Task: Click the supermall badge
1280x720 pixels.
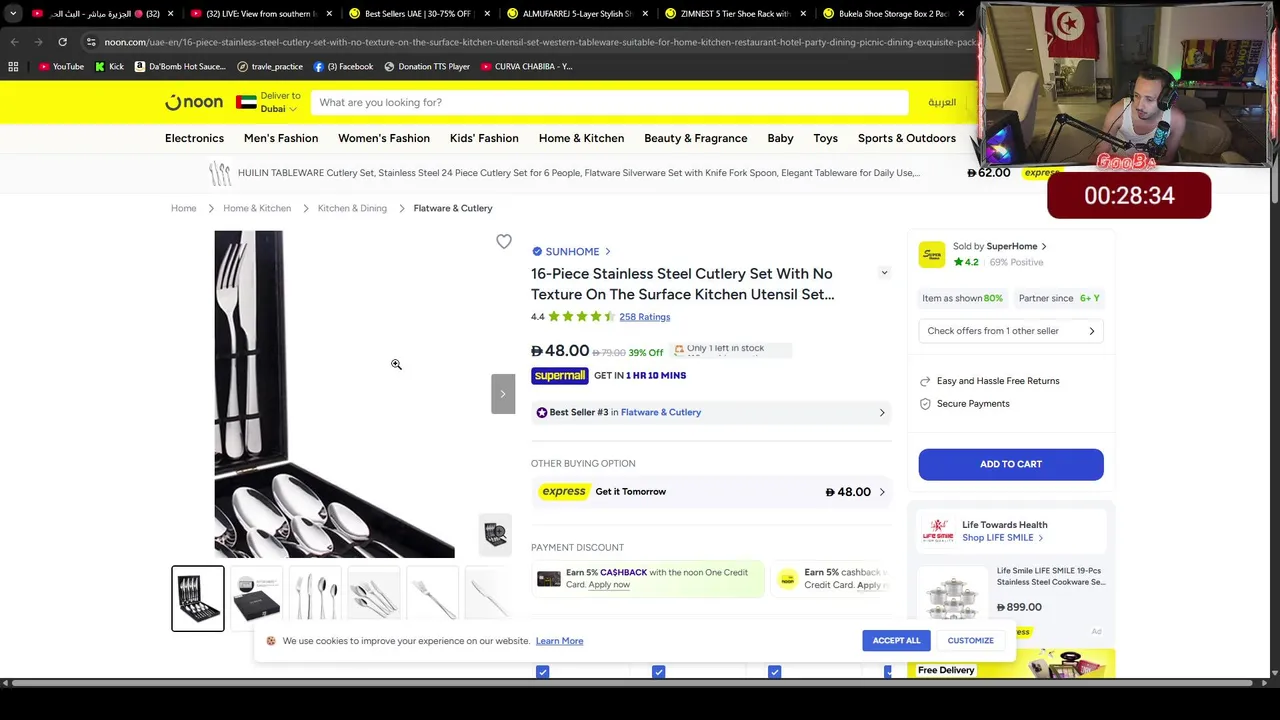Action: tap(559, 375)
